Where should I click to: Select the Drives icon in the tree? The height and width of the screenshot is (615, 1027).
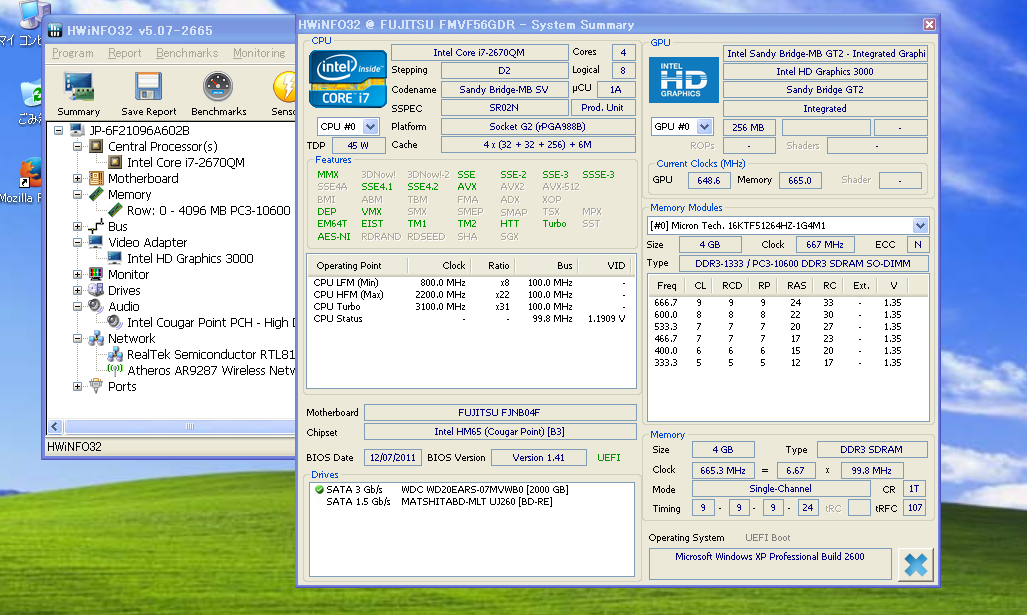96,290
